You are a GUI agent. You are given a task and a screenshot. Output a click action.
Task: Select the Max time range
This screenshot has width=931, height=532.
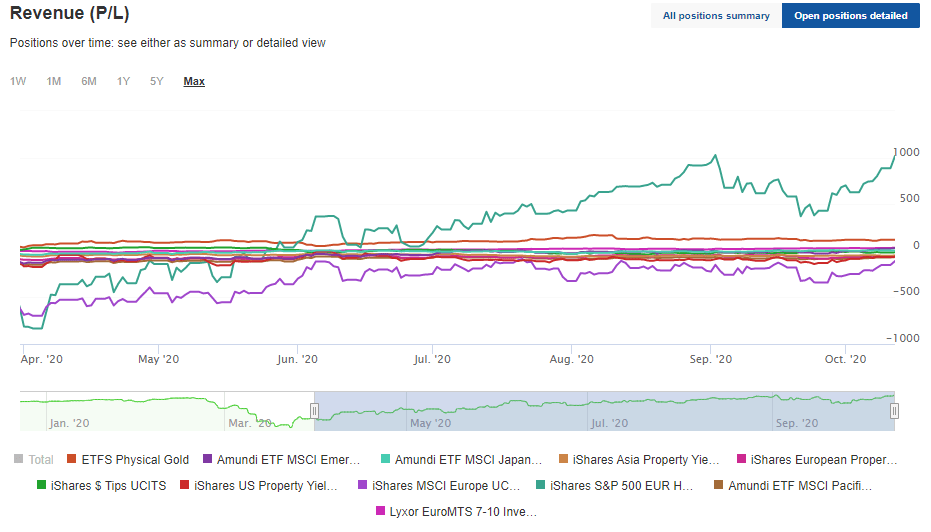[x=194, y=81]
